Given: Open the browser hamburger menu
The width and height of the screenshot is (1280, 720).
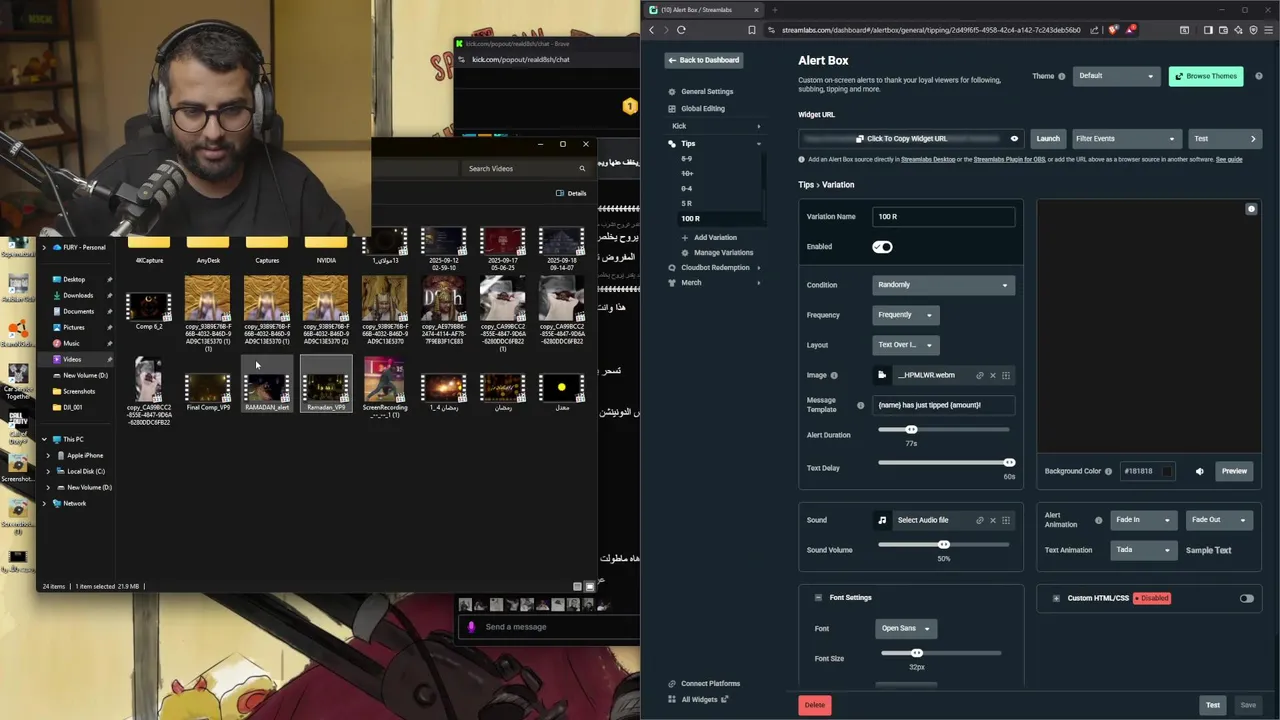Looking at the screenshot, I should [x=1269, y=30].
